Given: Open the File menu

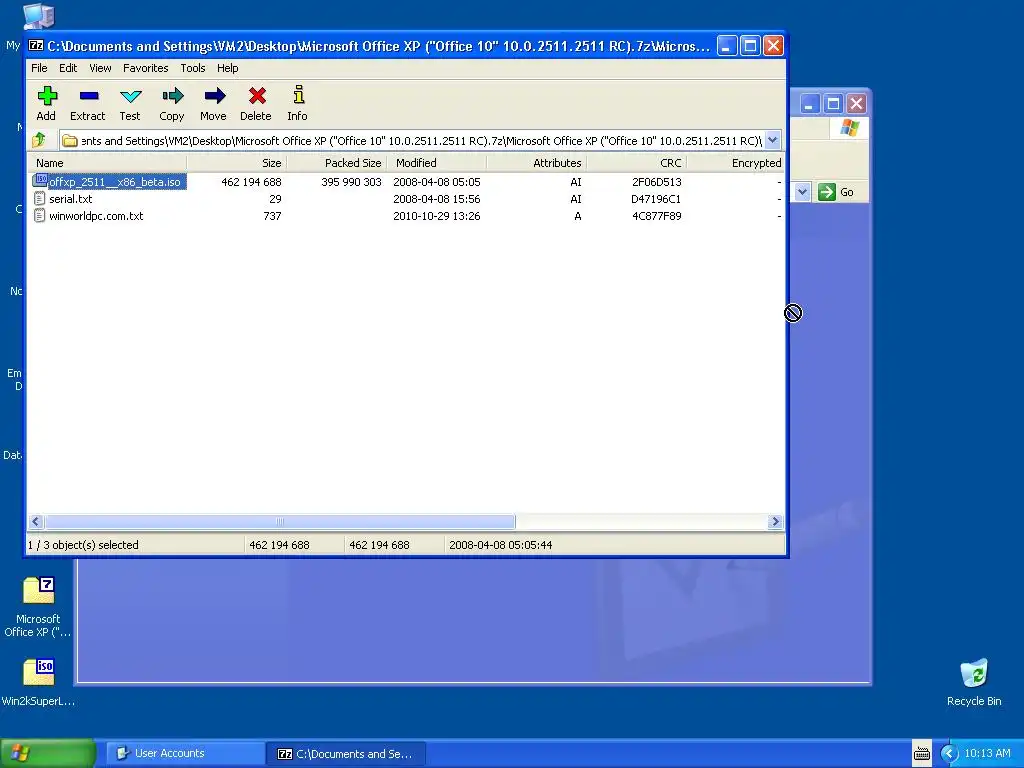Looking at the screenshot, I should (39, 68).
